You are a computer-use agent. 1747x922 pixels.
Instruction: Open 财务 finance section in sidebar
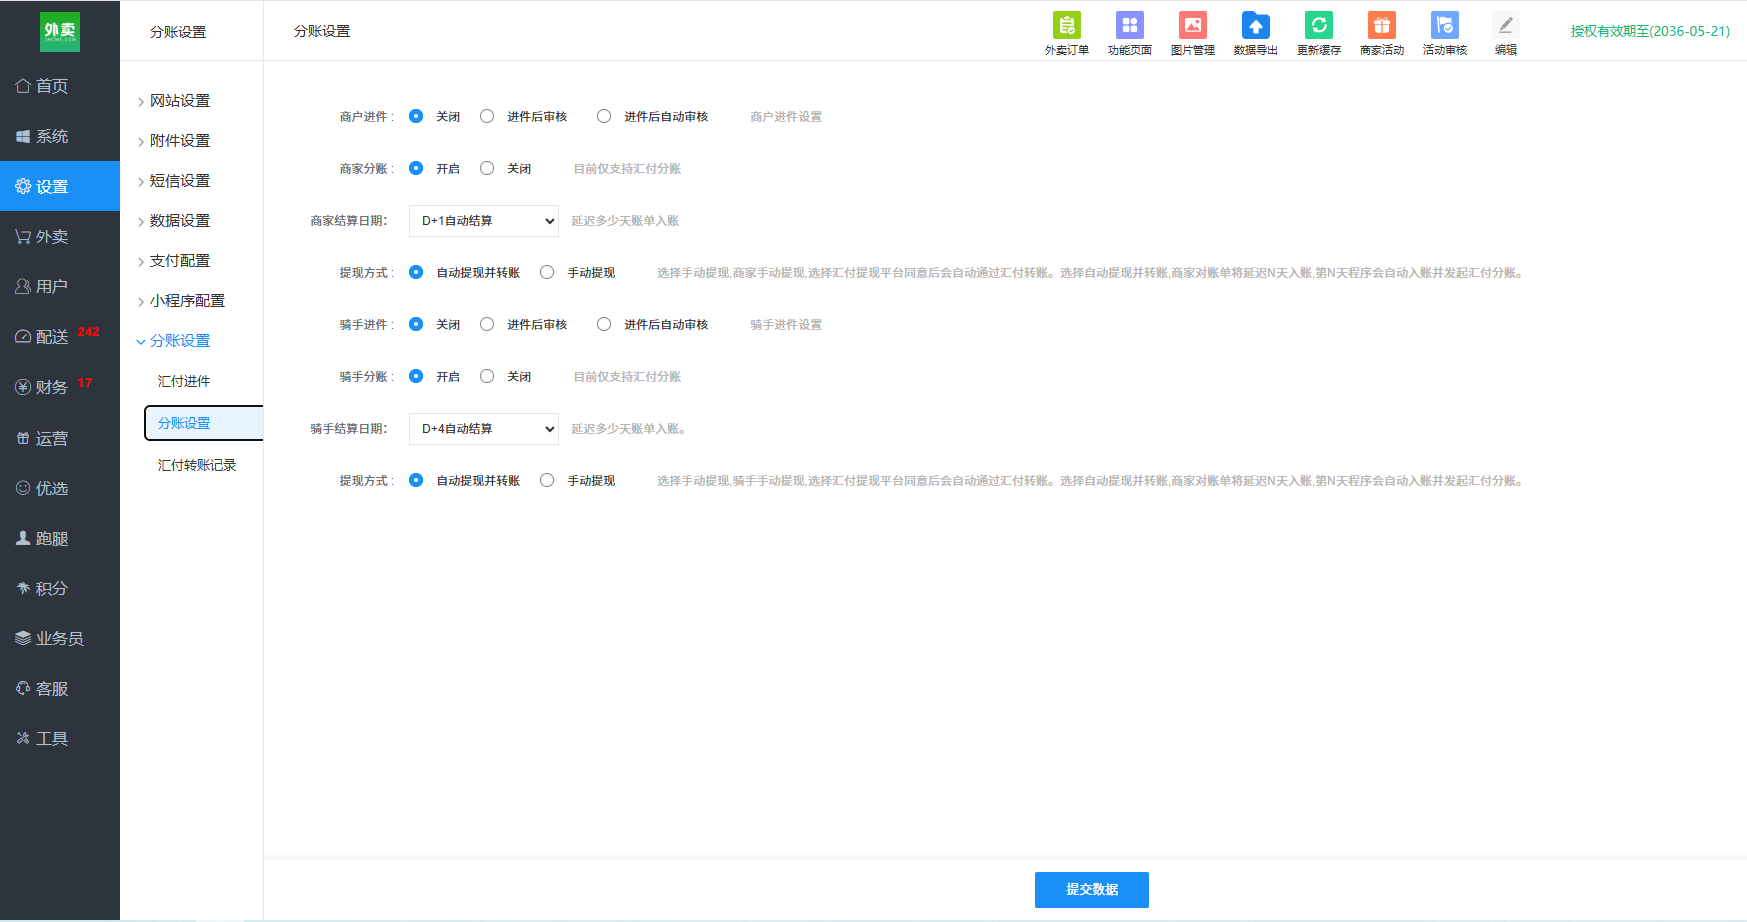coord(60,386)
